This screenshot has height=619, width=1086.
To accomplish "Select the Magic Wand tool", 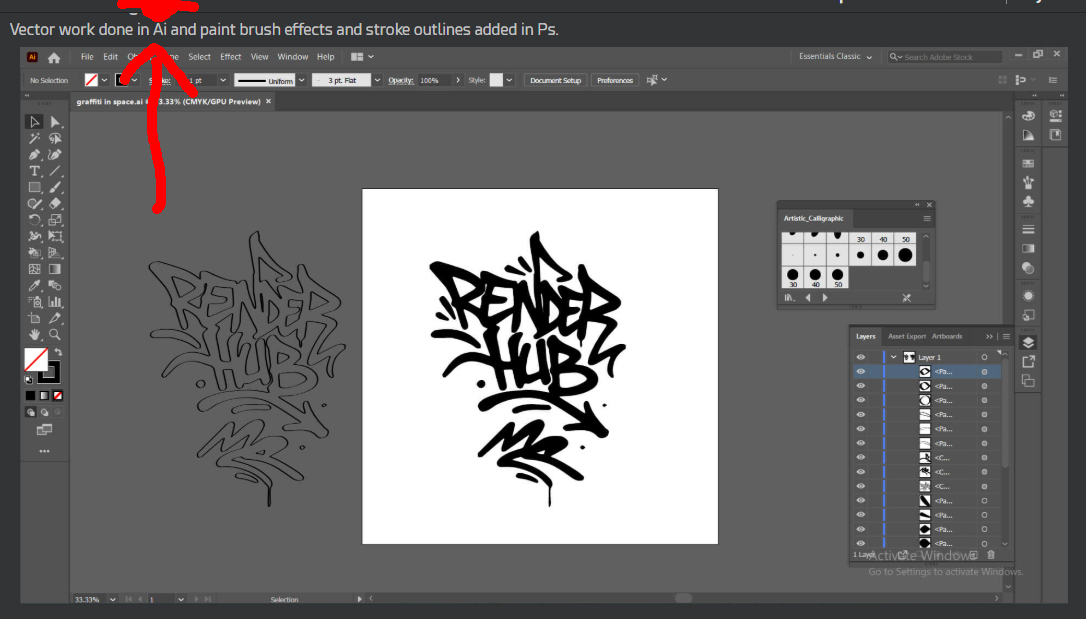I will click(34, 138).
